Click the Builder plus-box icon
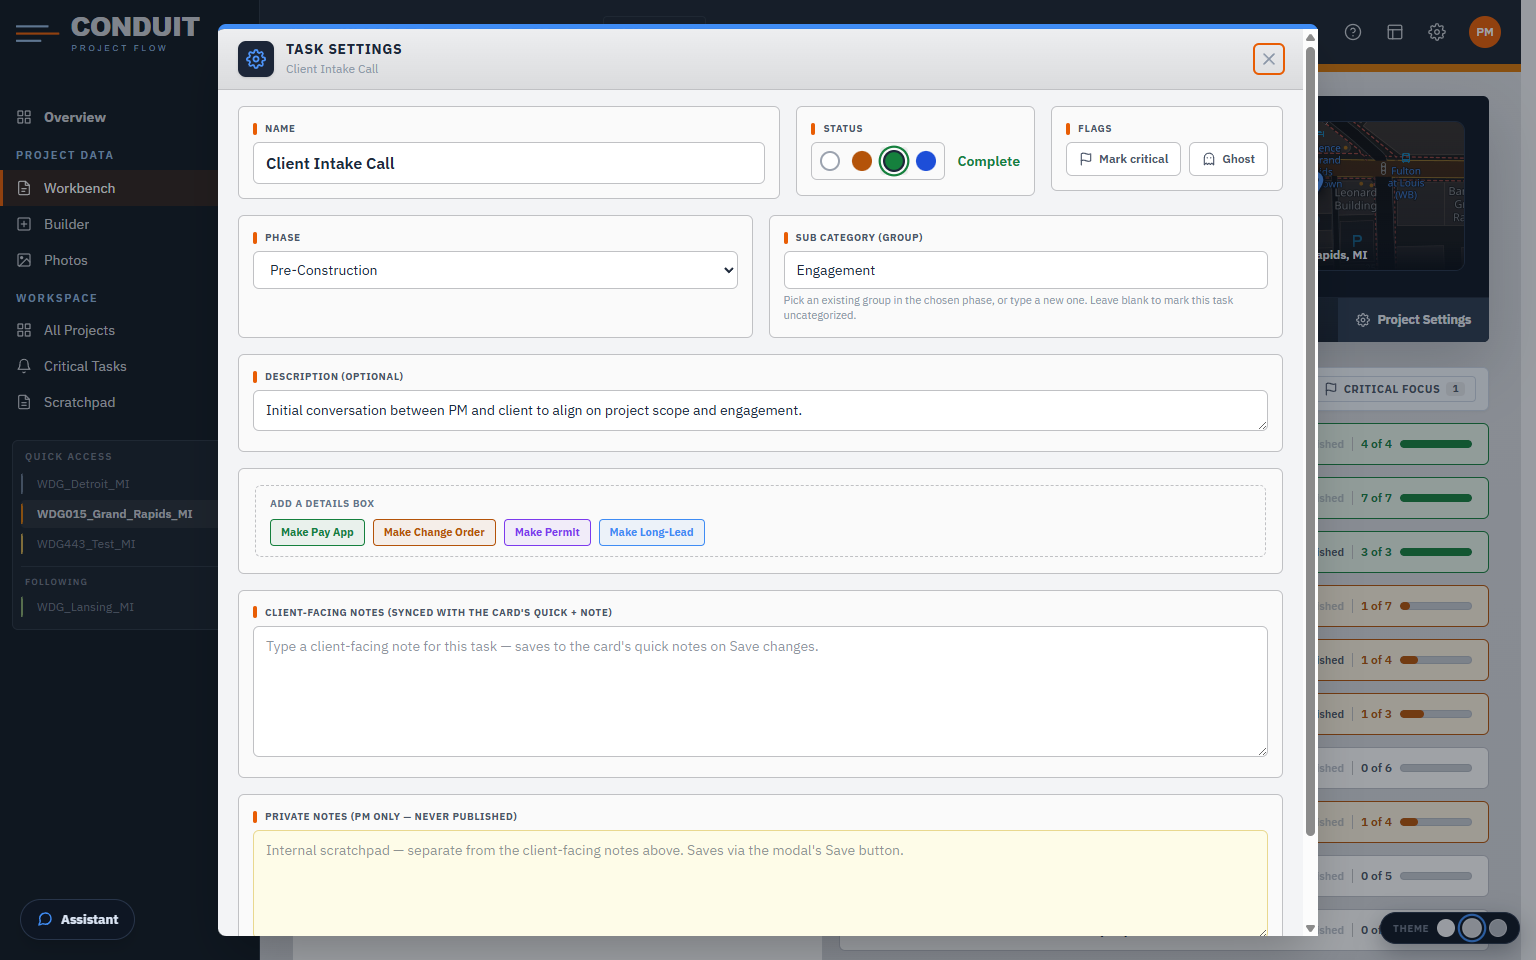Viewport: 1536px width, 960px height. tap(24, 224)
